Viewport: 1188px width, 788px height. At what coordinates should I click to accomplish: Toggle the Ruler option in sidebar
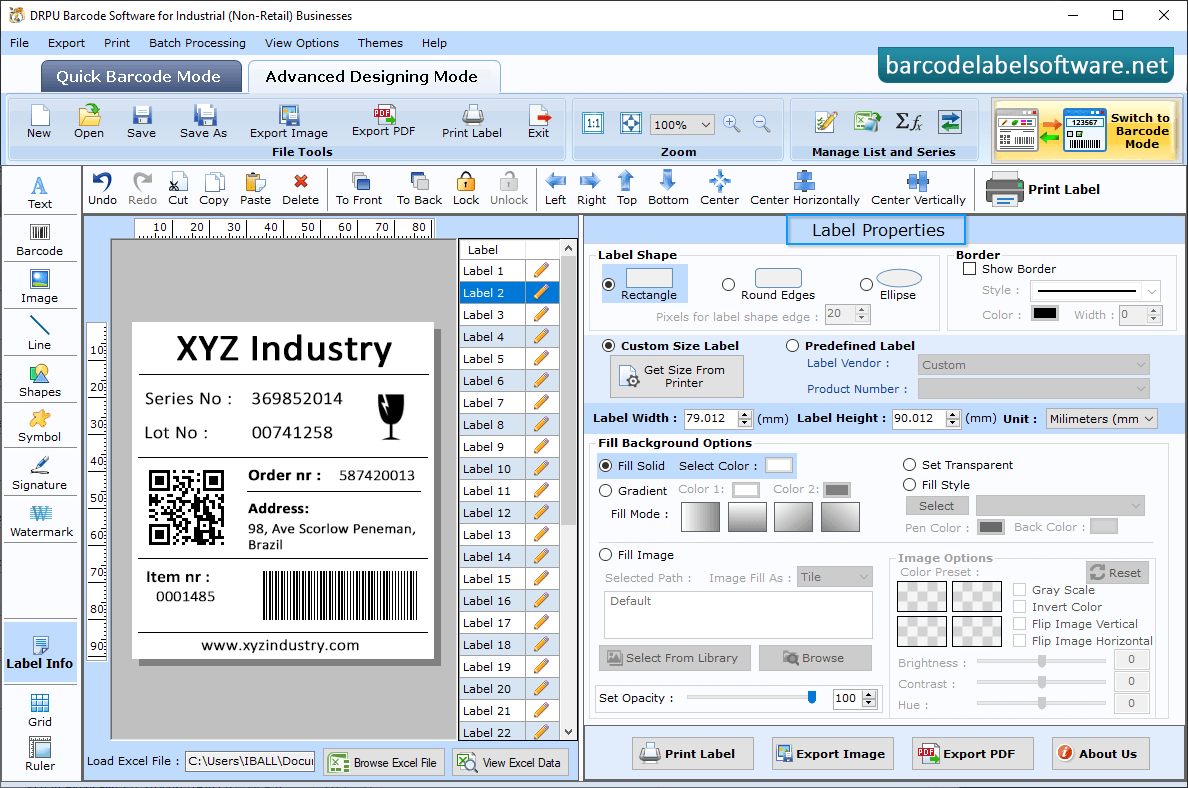pyautogui.click(x=39, y=755)
